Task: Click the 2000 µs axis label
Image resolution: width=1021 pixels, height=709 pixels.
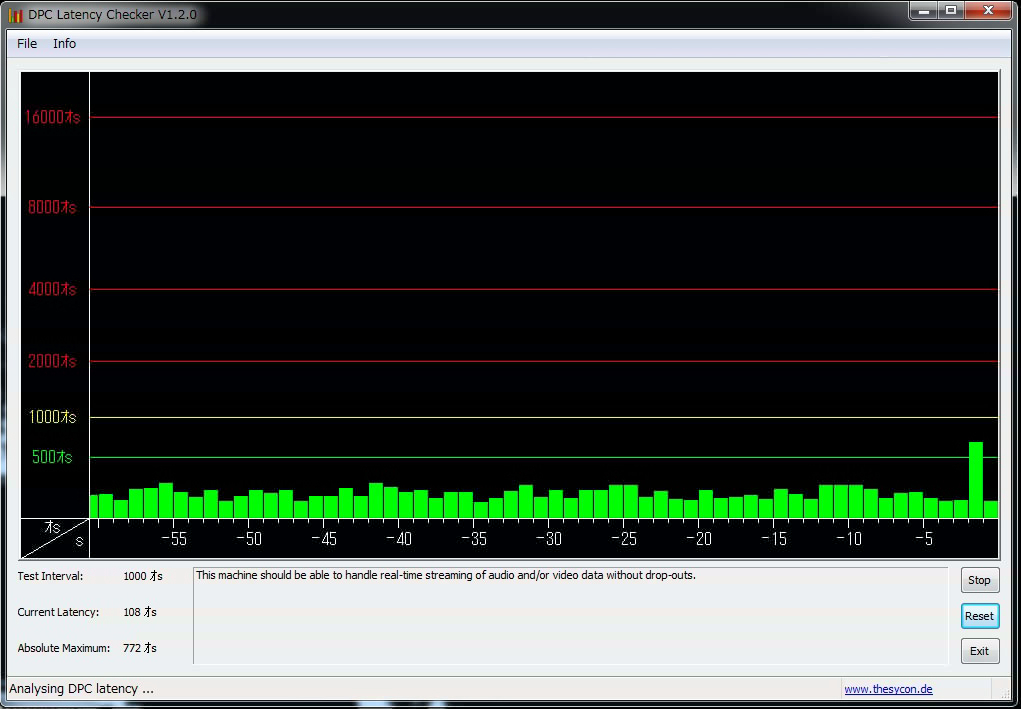Action: point(52,361)
